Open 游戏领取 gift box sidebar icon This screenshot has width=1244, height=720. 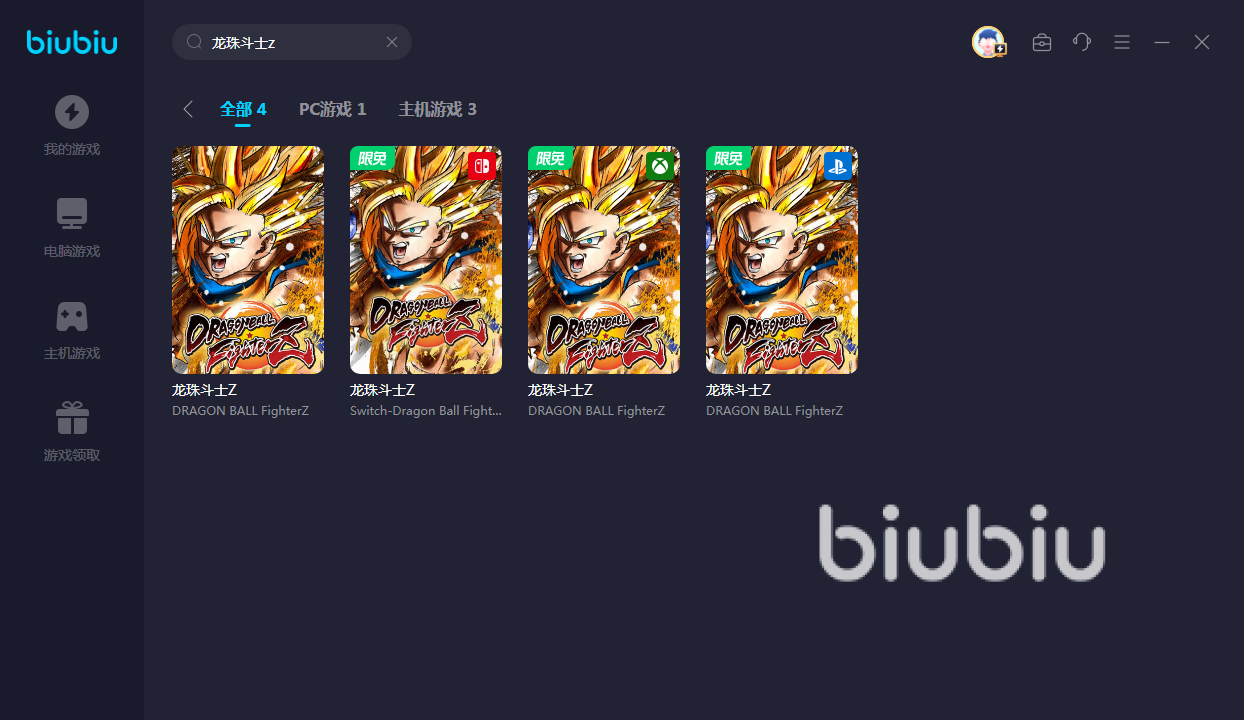click(72, 418)
